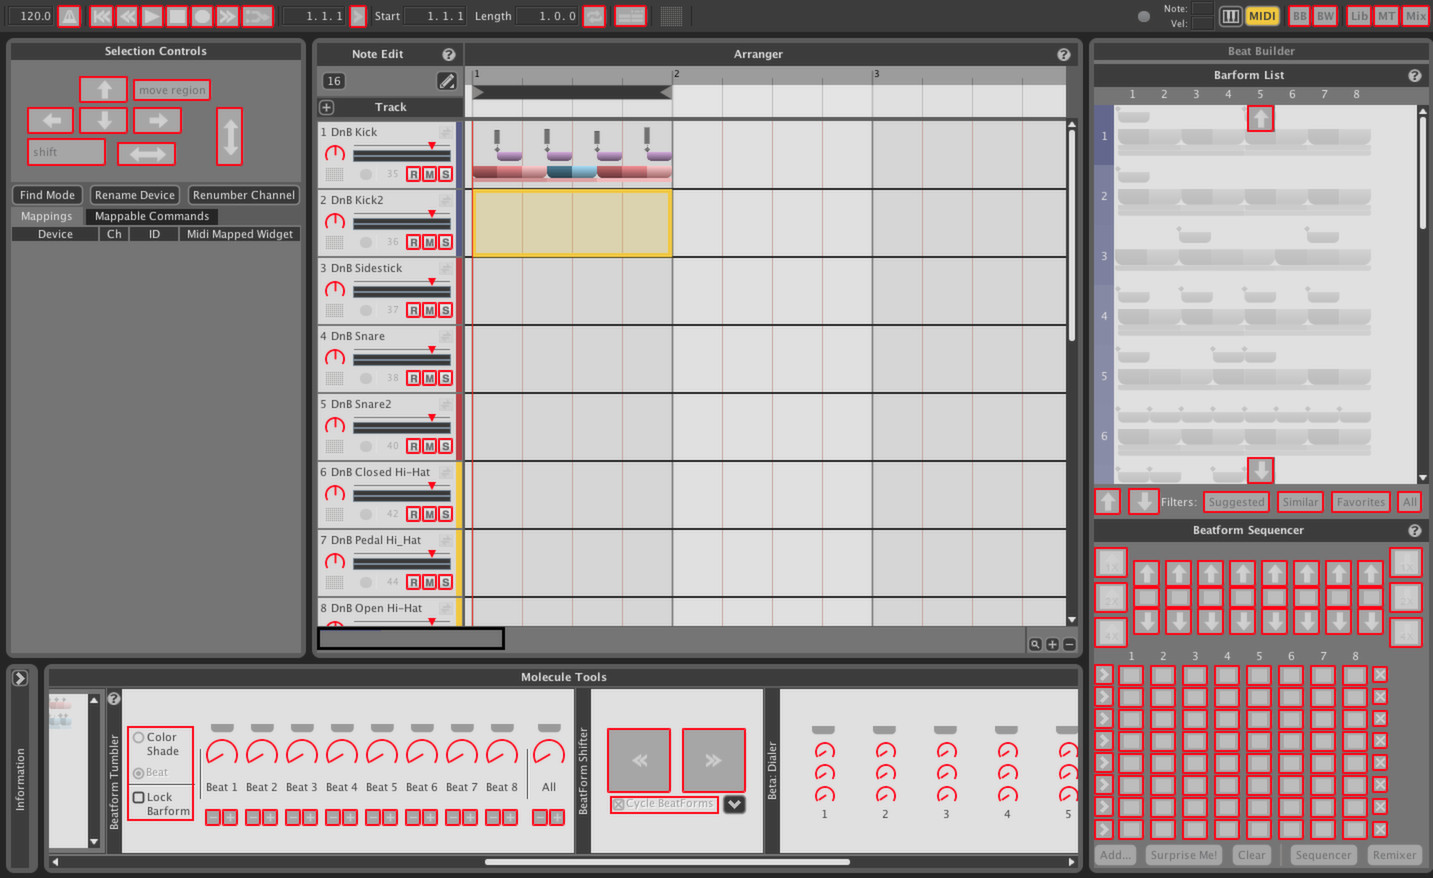1433x878 pixels.
Task: Open the Mix panel via the Mix icon
Action: (x=1416, y=15)
